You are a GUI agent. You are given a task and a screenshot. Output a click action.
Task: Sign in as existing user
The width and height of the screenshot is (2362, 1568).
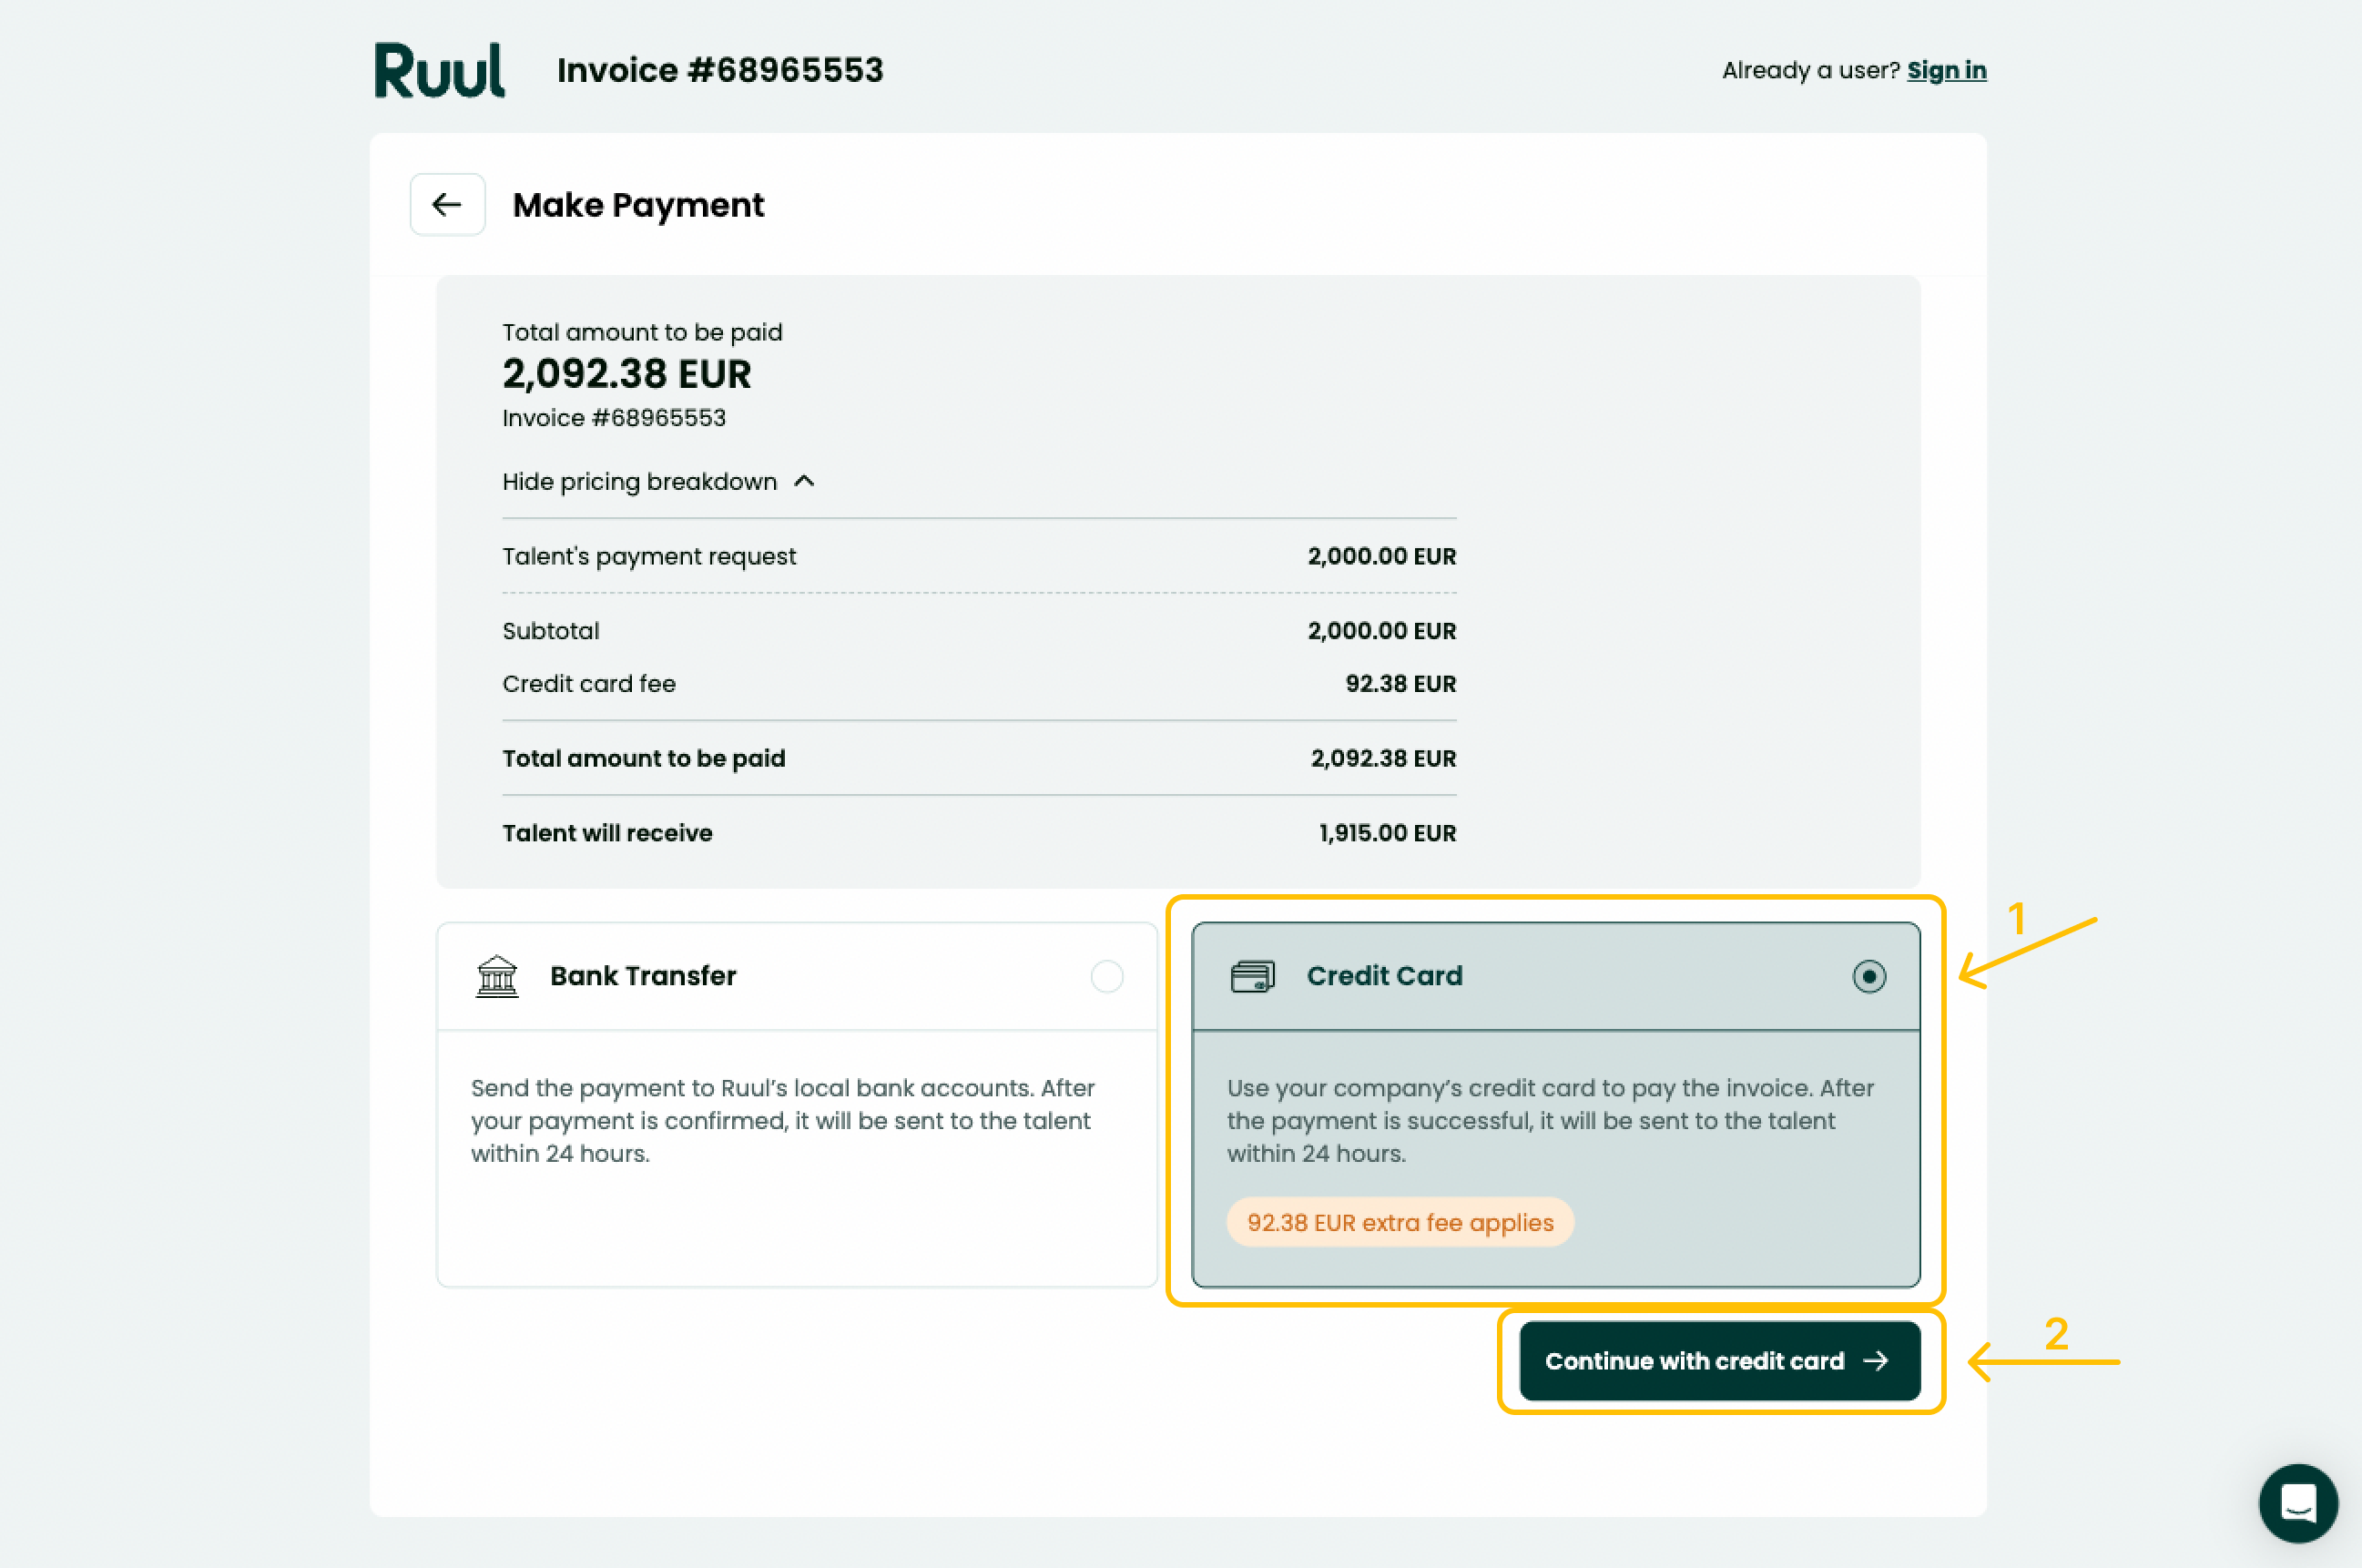(1946, 70)
